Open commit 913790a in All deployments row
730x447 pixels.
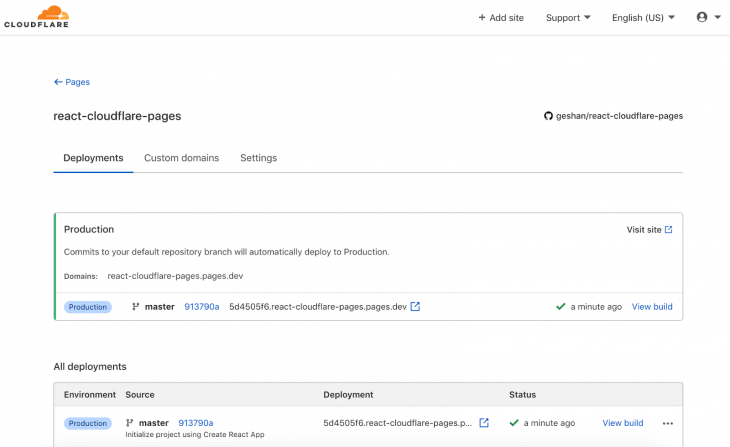[x=196, y=423]
